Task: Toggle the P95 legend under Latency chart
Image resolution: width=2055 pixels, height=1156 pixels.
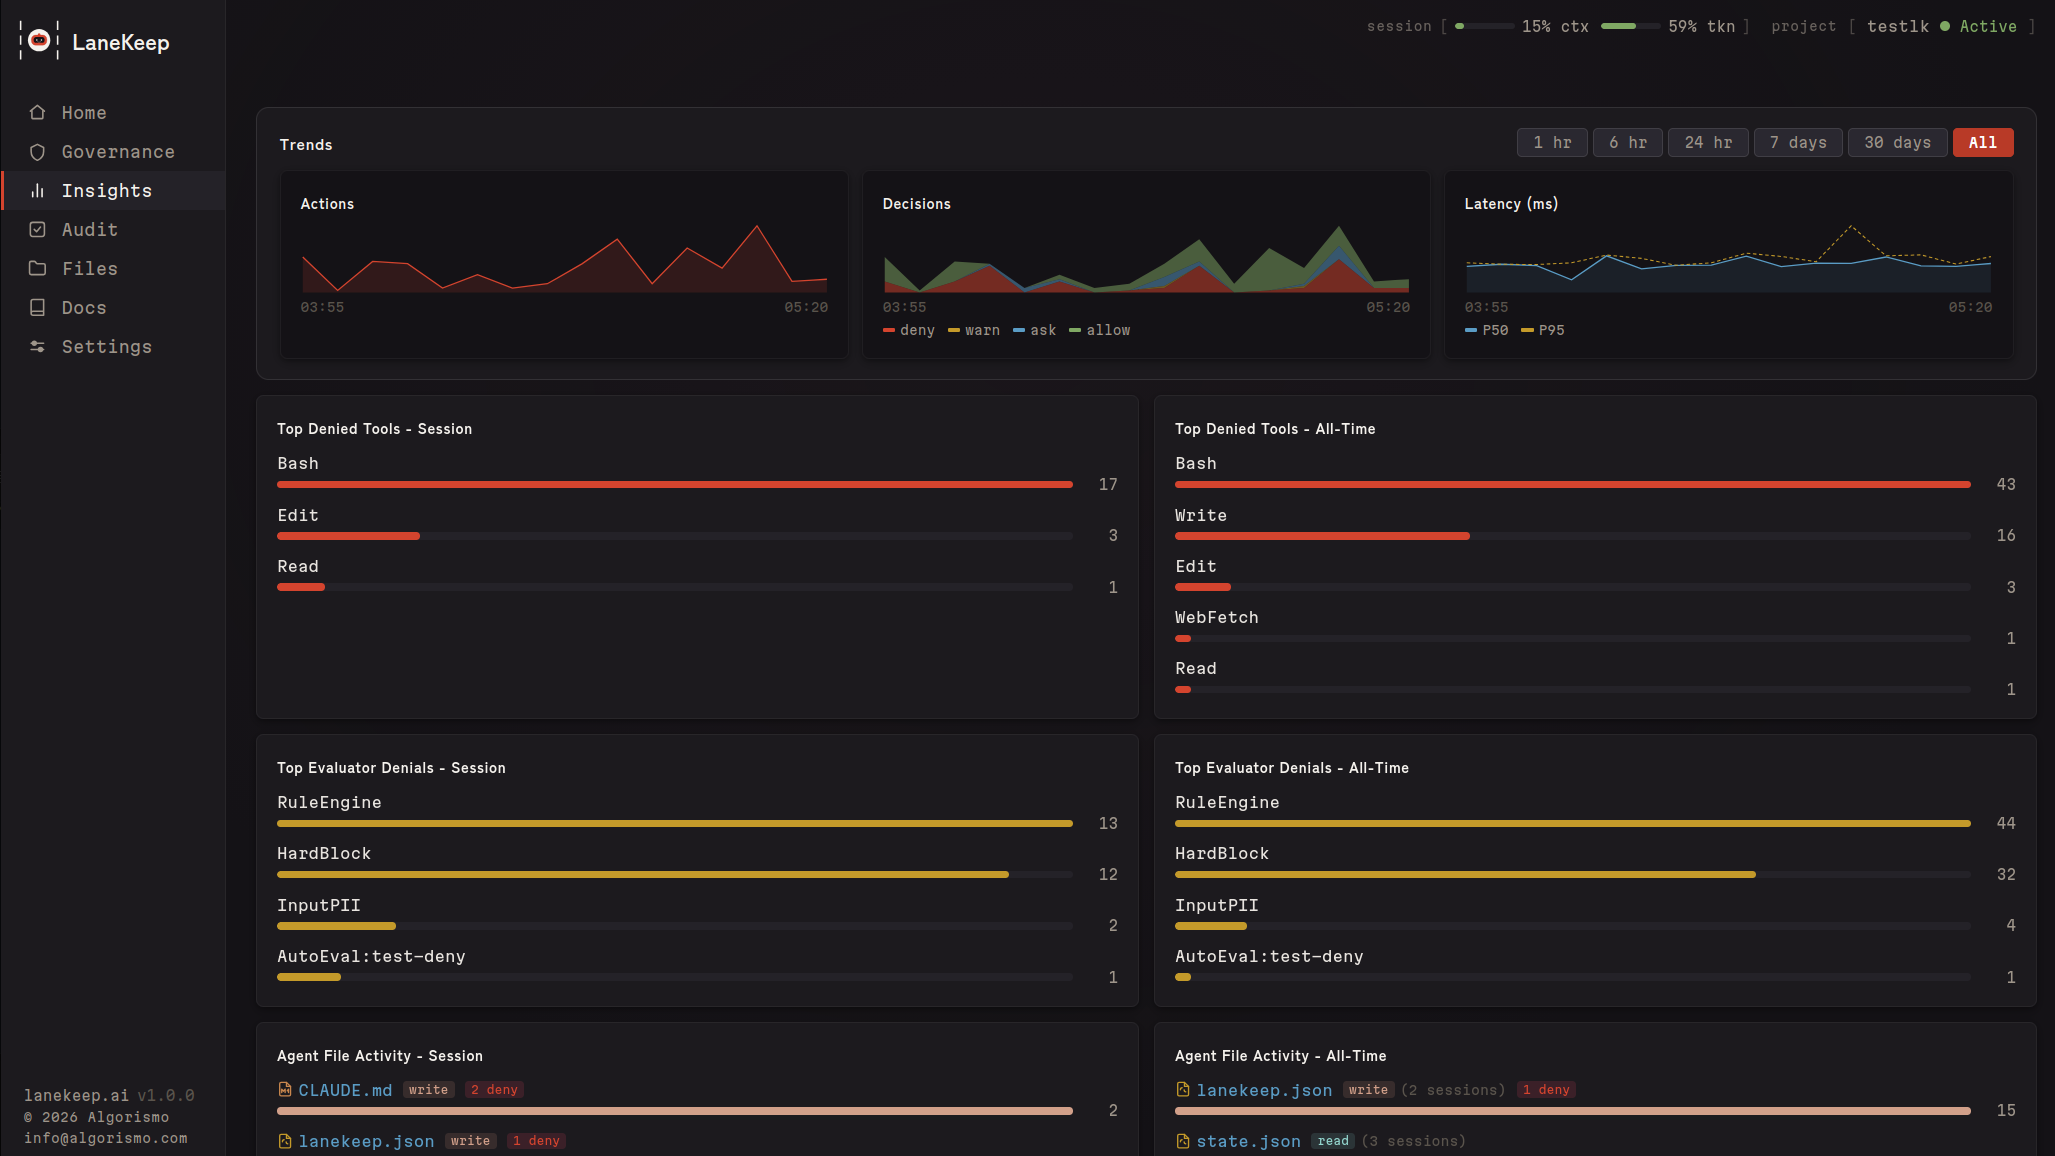Action: click(1544, 330)
